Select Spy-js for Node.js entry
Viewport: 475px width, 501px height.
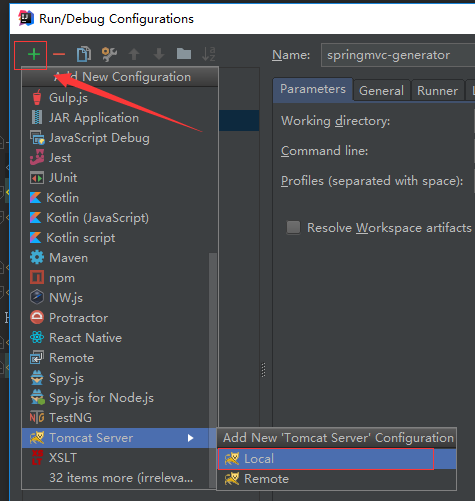[115, 398]
